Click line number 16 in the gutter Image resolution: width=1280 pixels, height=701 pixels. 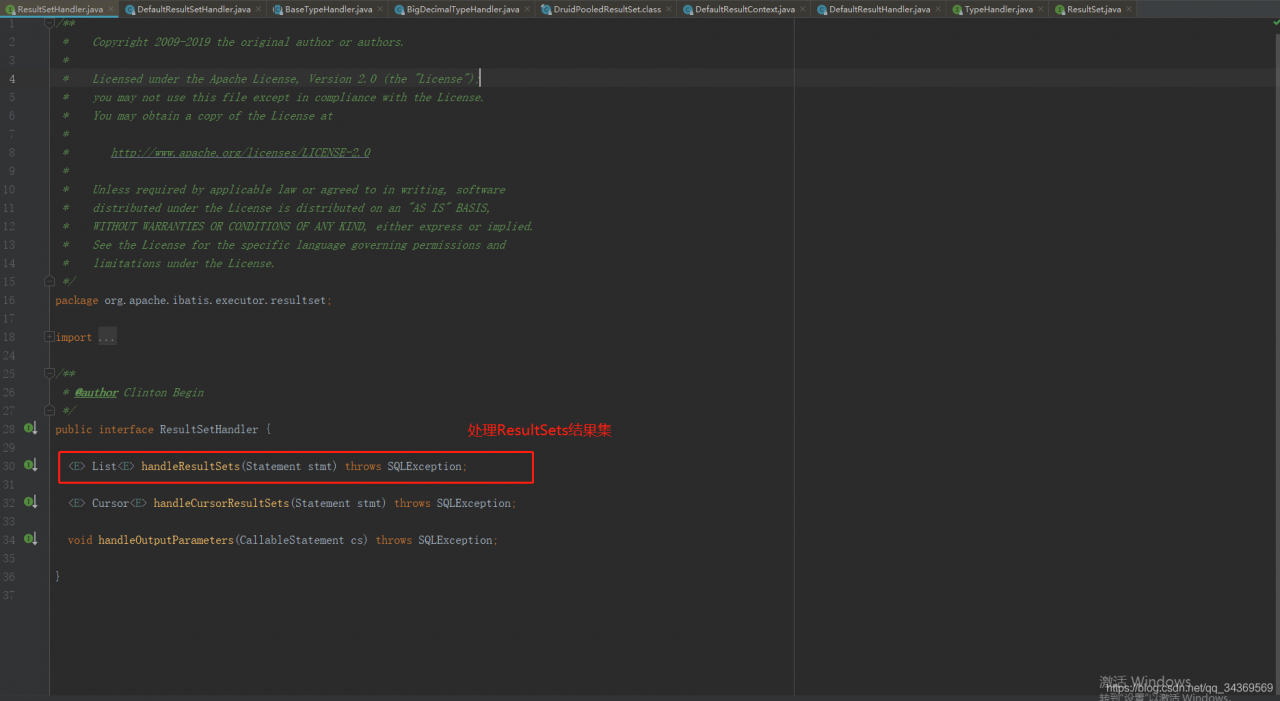[x=9, y=300]
